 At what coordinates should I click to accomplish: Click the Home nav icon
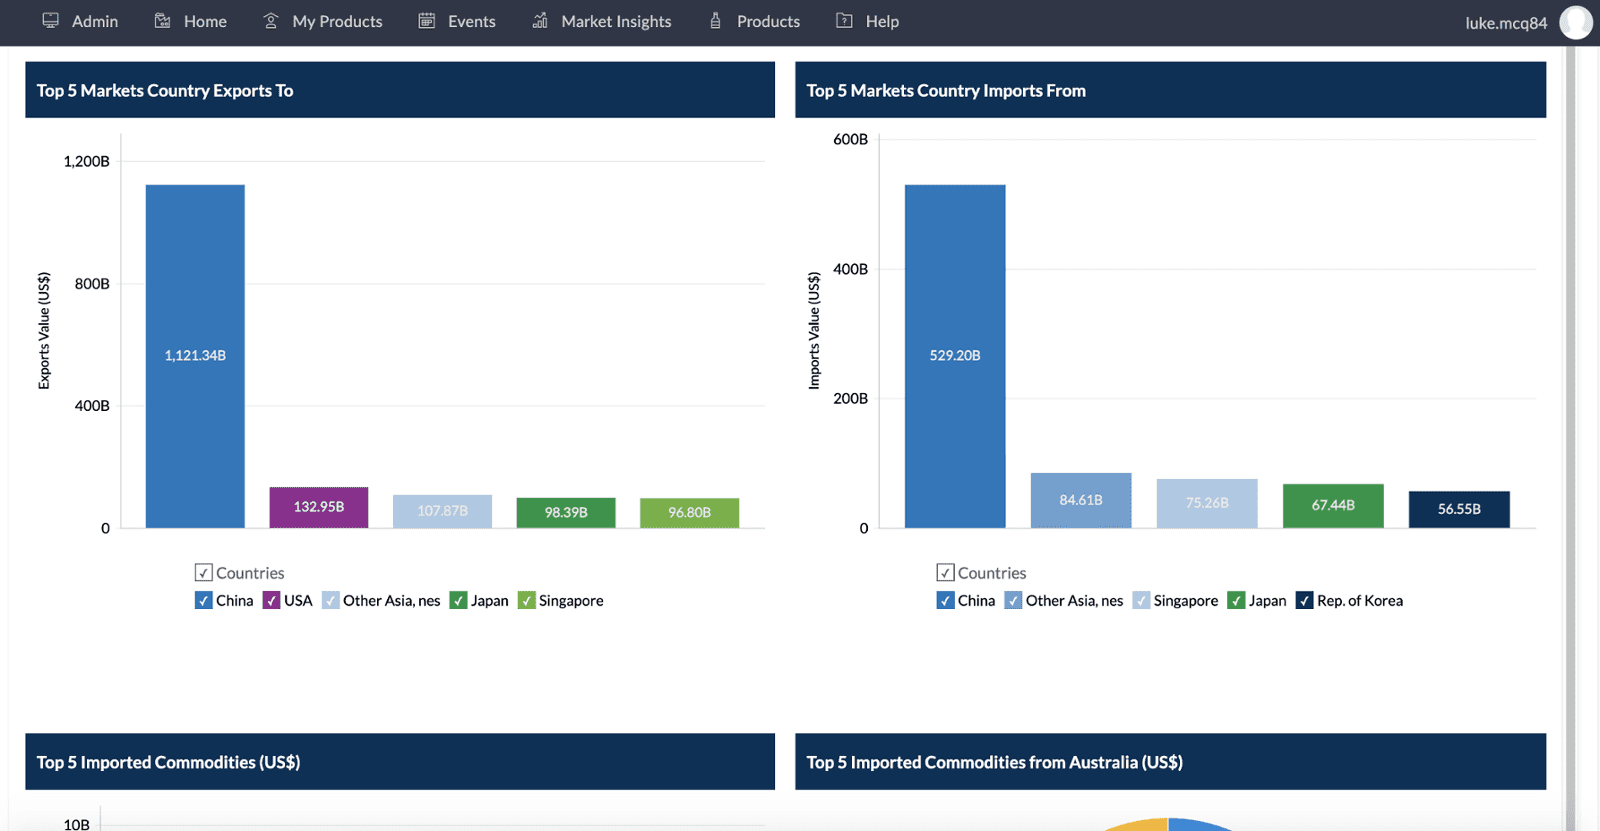[x=162, y=21]
